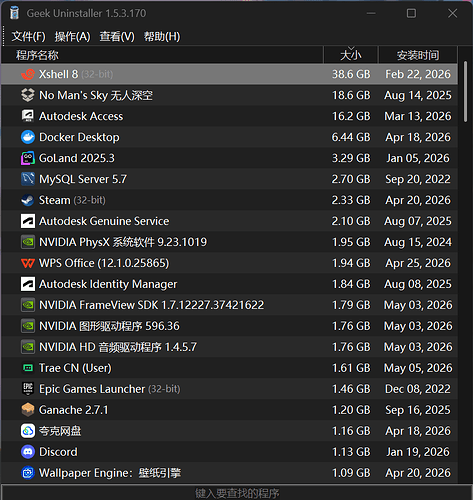The width and height of the screenshot is (473, 500).
Task: Click the 键入要查找的程序 search field
Action: pos(236,493)
